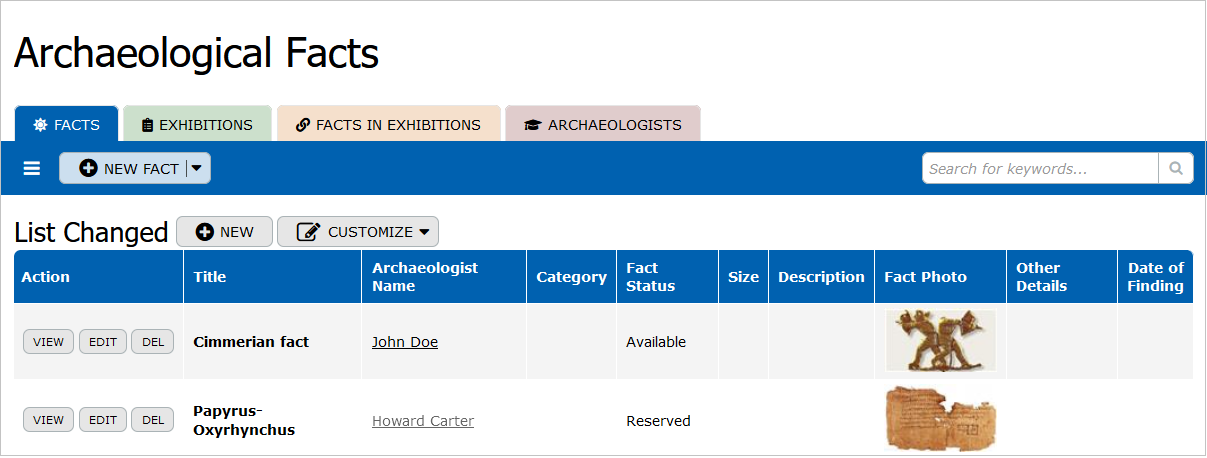View the Cimmerian fact record

pyautogui.click(x=48, y=342)
